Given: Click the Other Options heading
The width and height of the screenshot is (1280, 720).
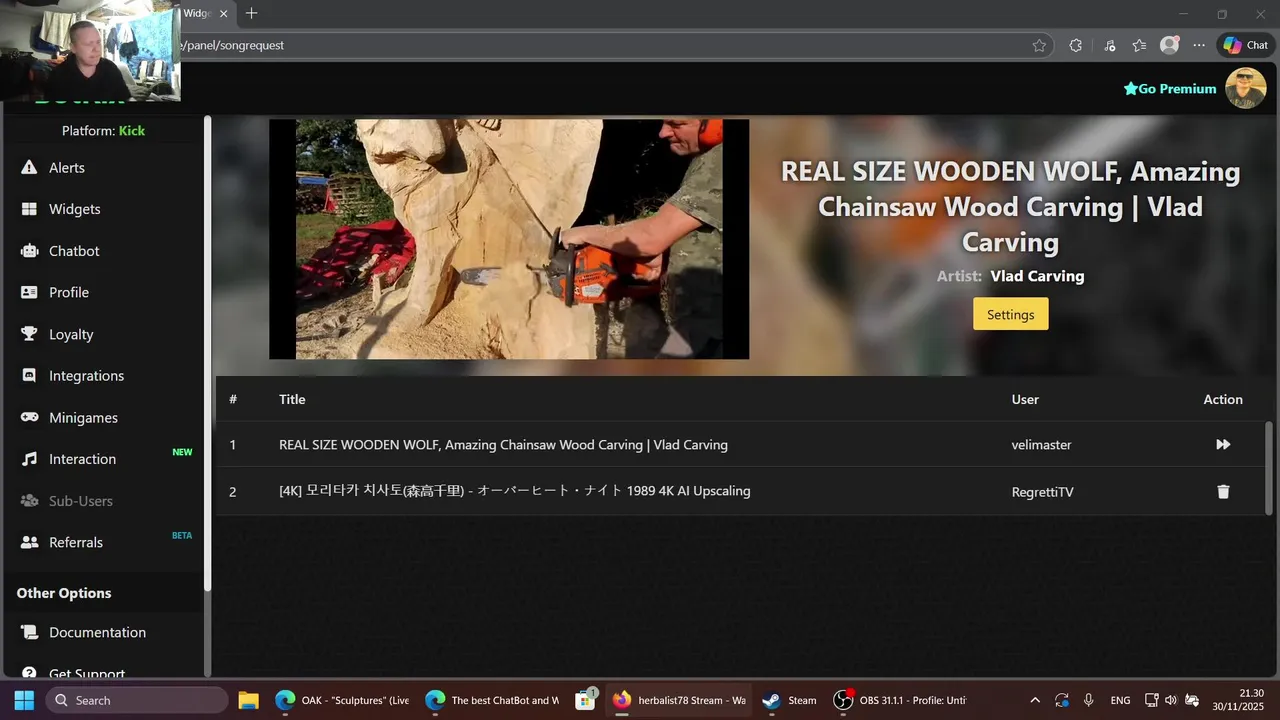Looking at the screenshot, I should (x=64, y=593).
